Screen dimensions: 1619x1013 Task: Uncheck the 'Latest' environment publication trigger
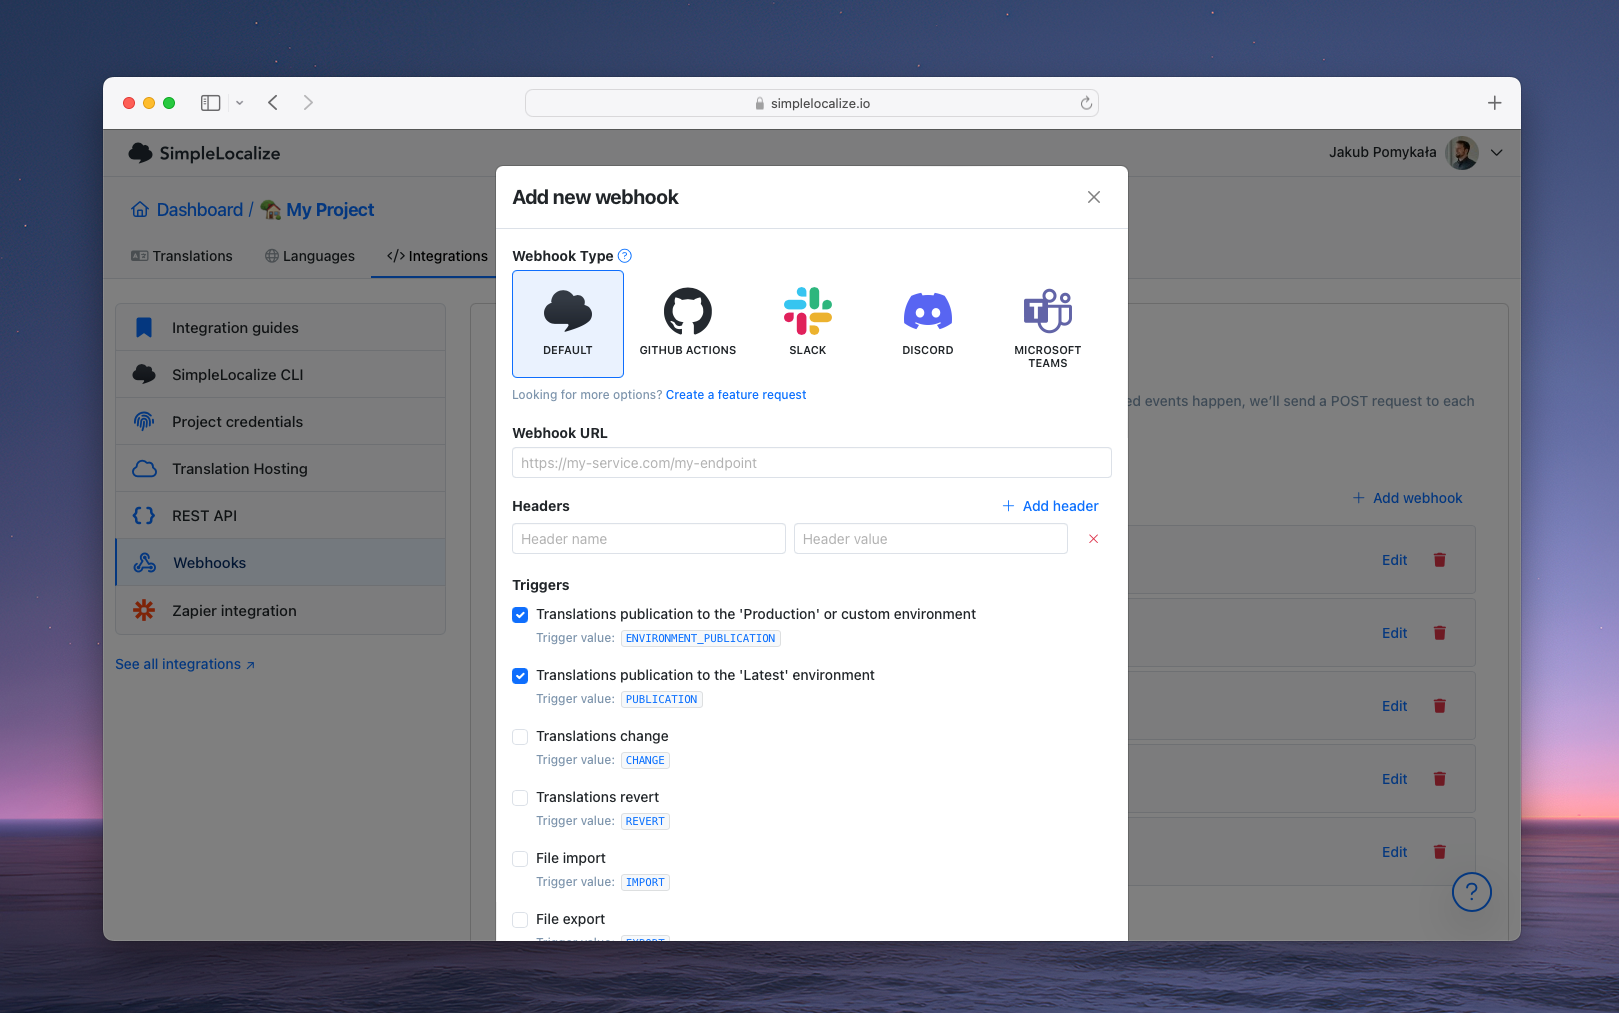tap(520, 676)
